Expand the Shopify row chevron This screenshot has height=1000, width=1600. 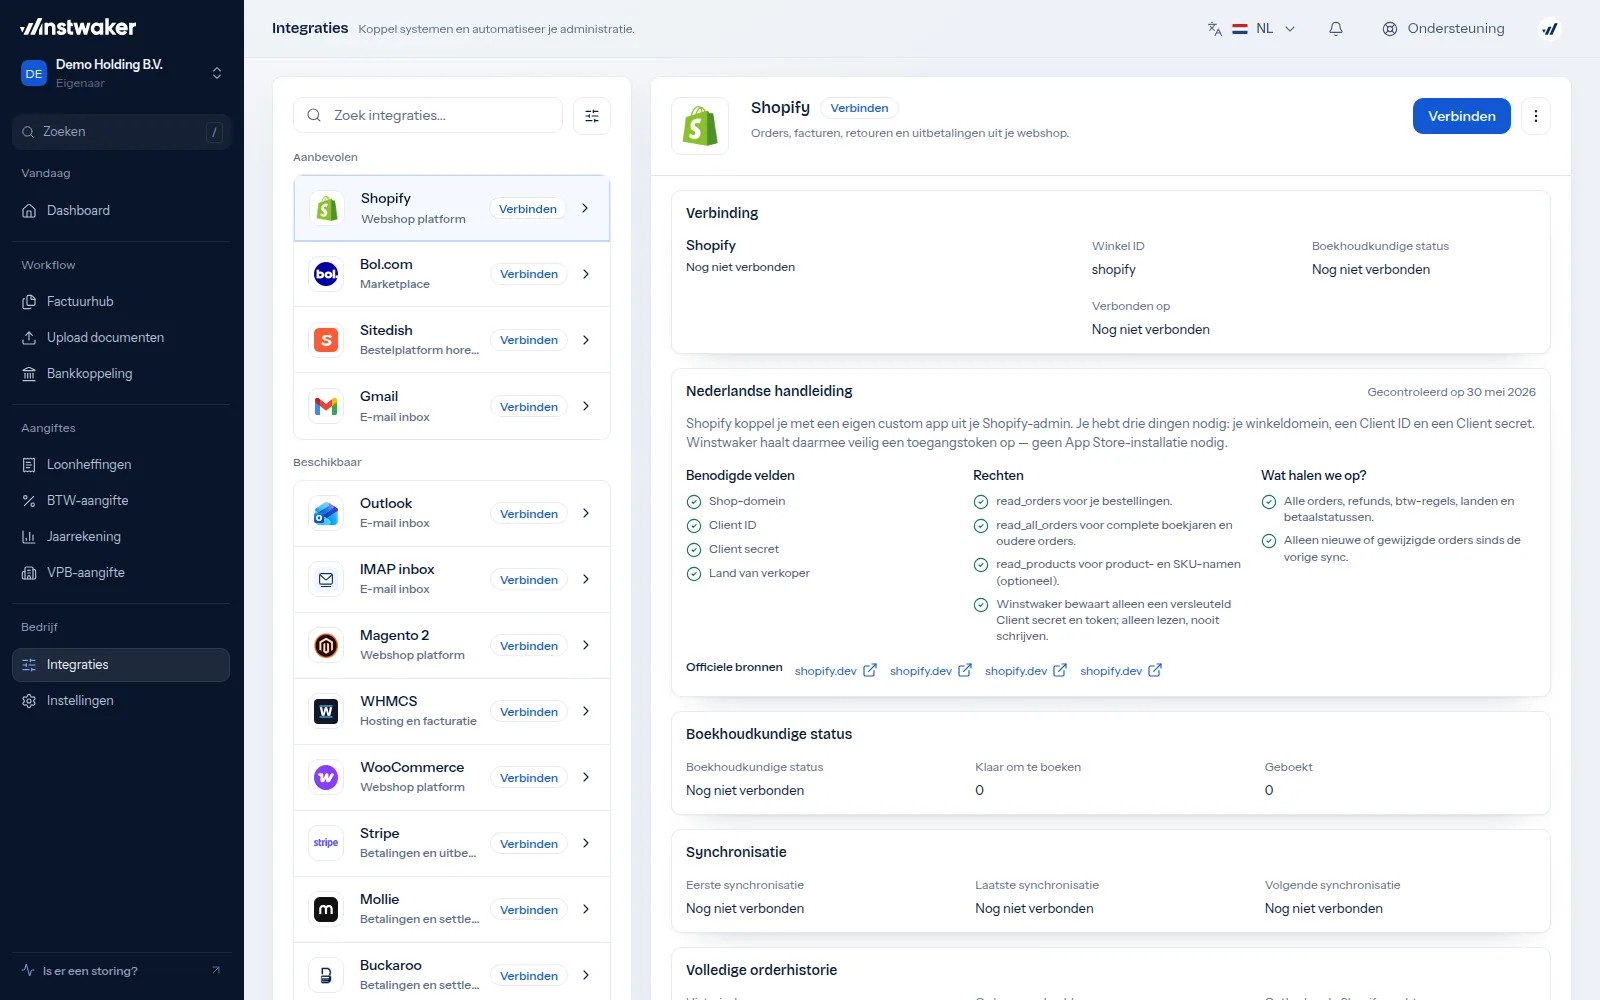pyautogui.click(x=585, y=208)
